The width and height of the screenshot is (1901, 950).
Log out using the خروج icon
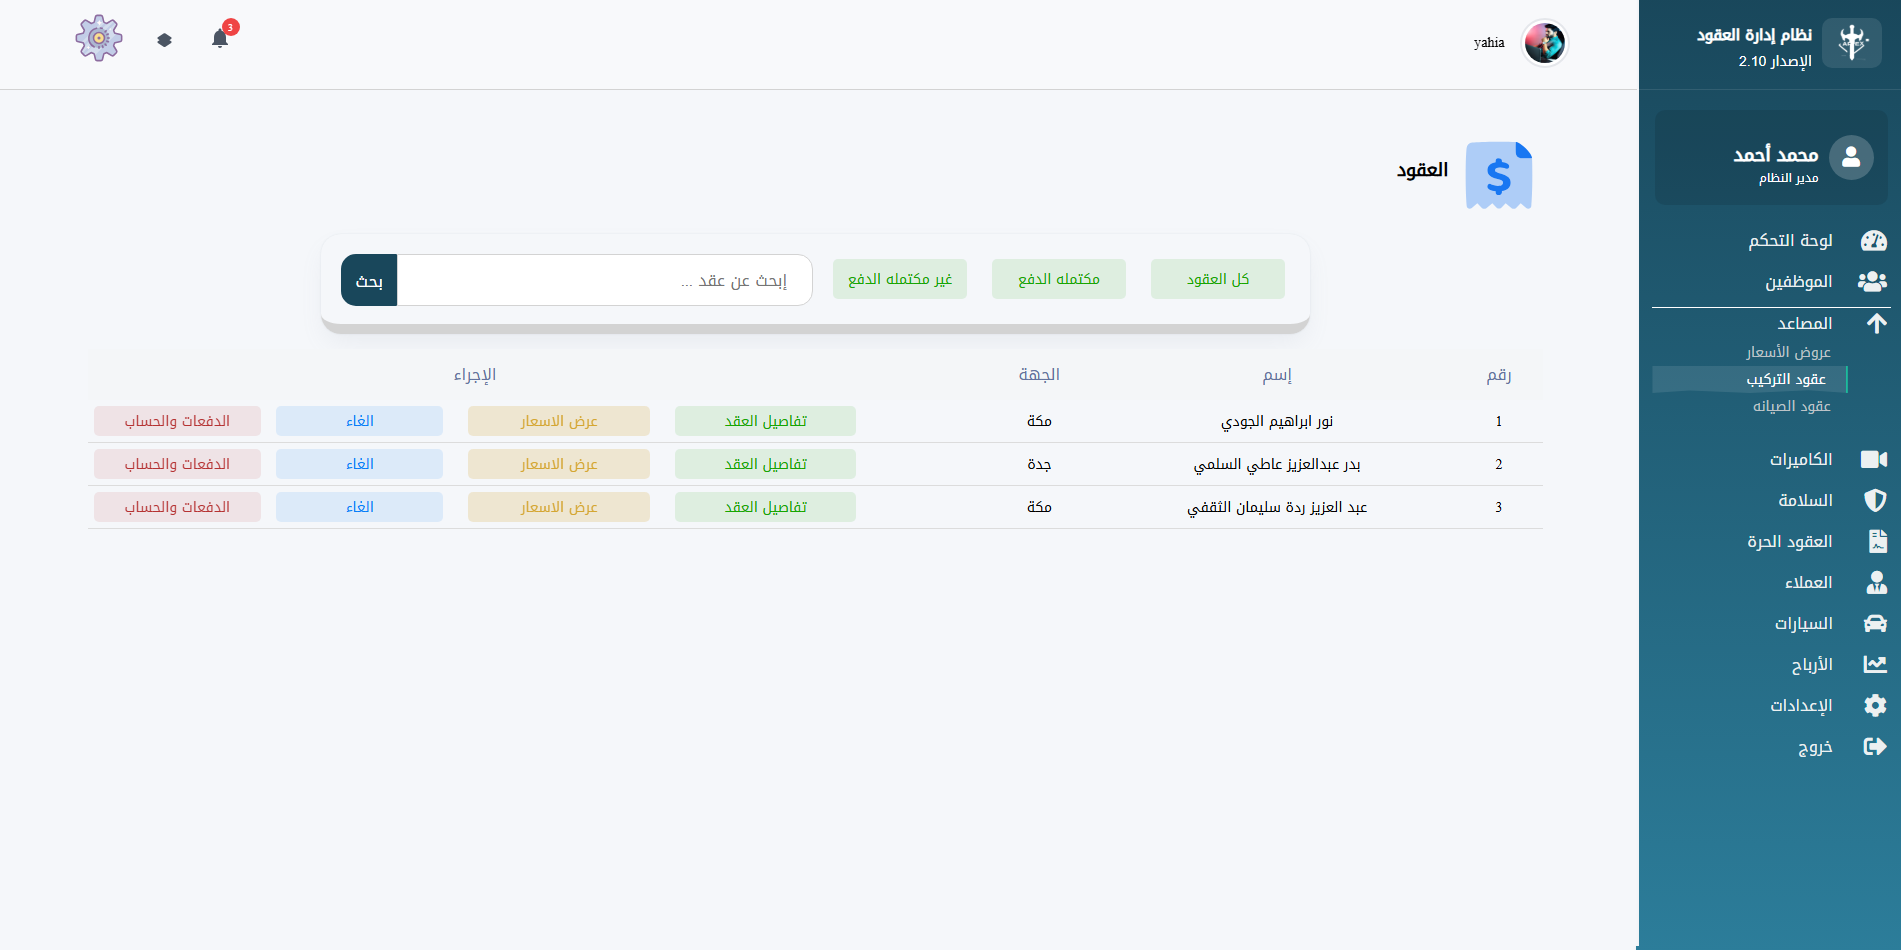click(x=1875, y=746)
